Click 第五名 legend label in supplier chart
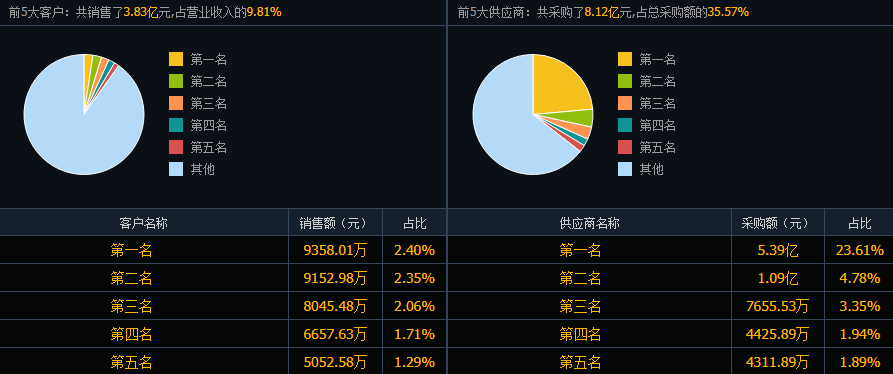Screen dimensions: 893x374 657,147
